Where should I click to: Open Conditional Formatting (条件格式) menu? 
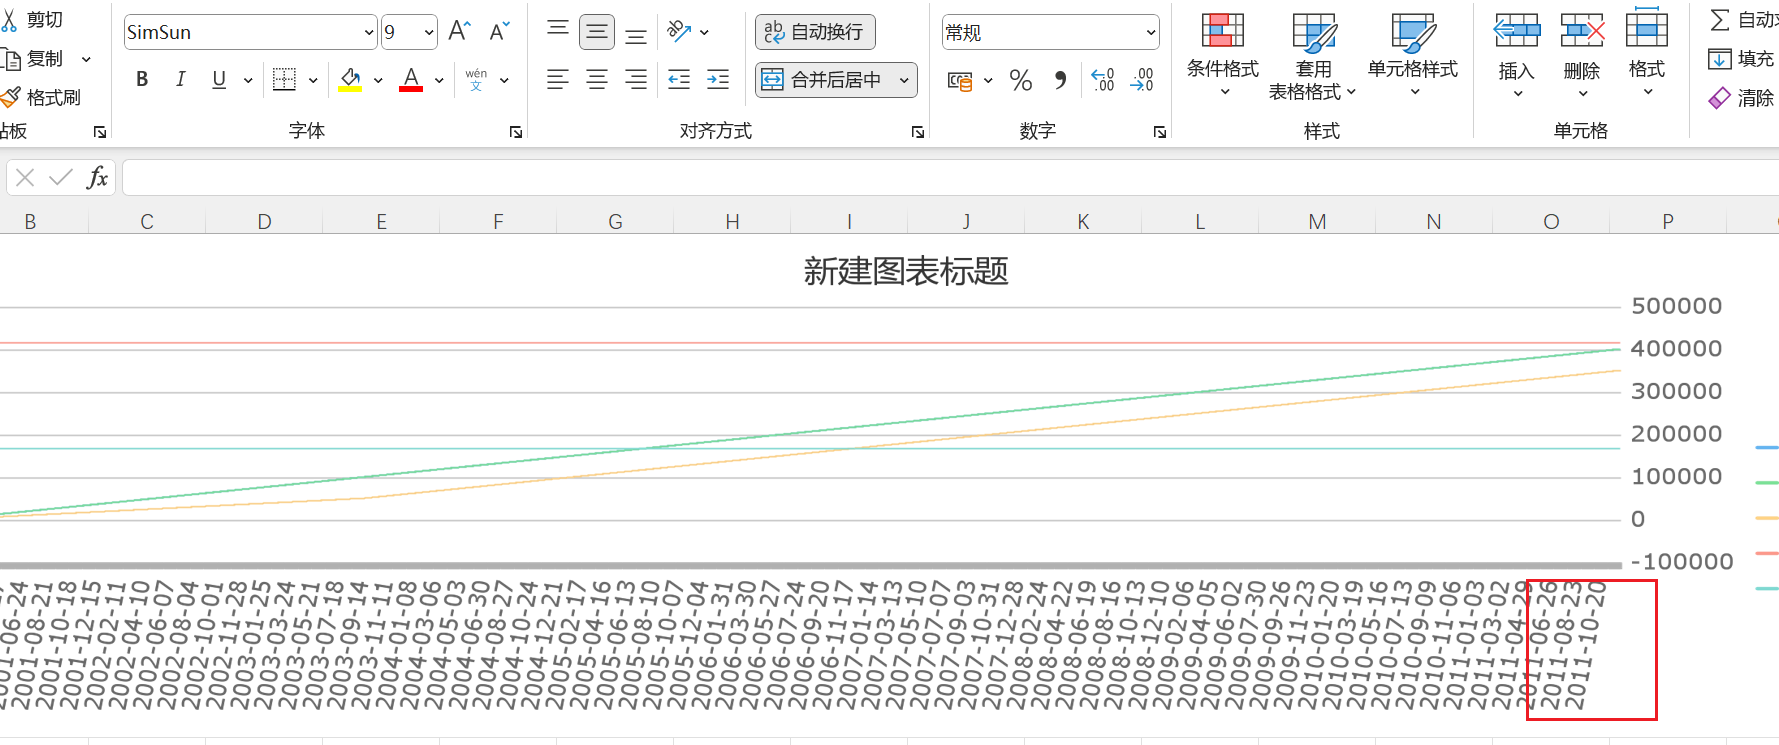pyautogui.click(x=1223, y=55)
